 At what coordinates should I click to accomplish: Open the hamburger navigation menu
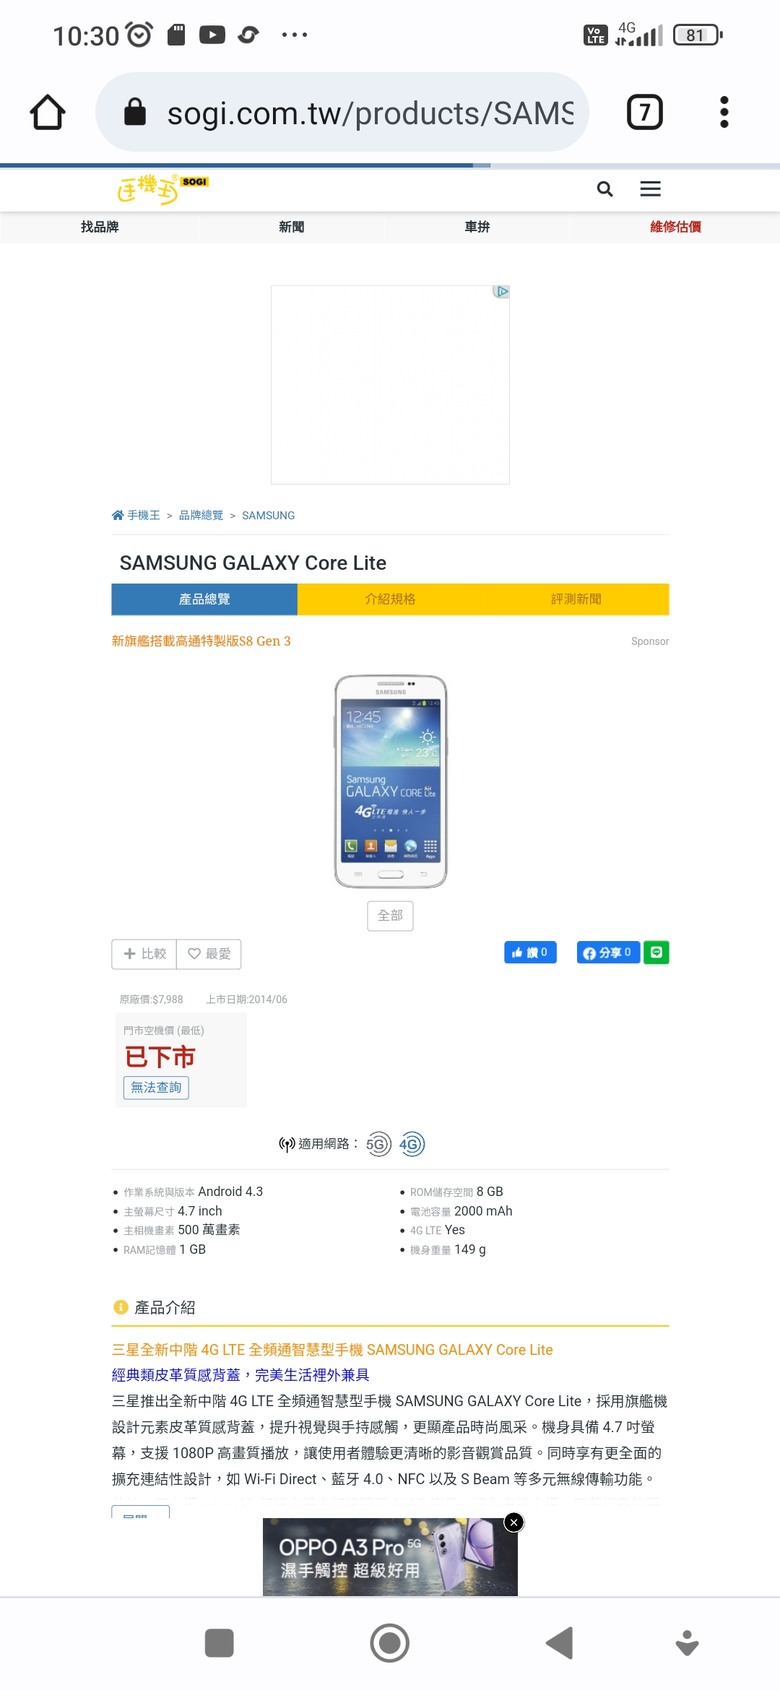[x=651, y=189]
